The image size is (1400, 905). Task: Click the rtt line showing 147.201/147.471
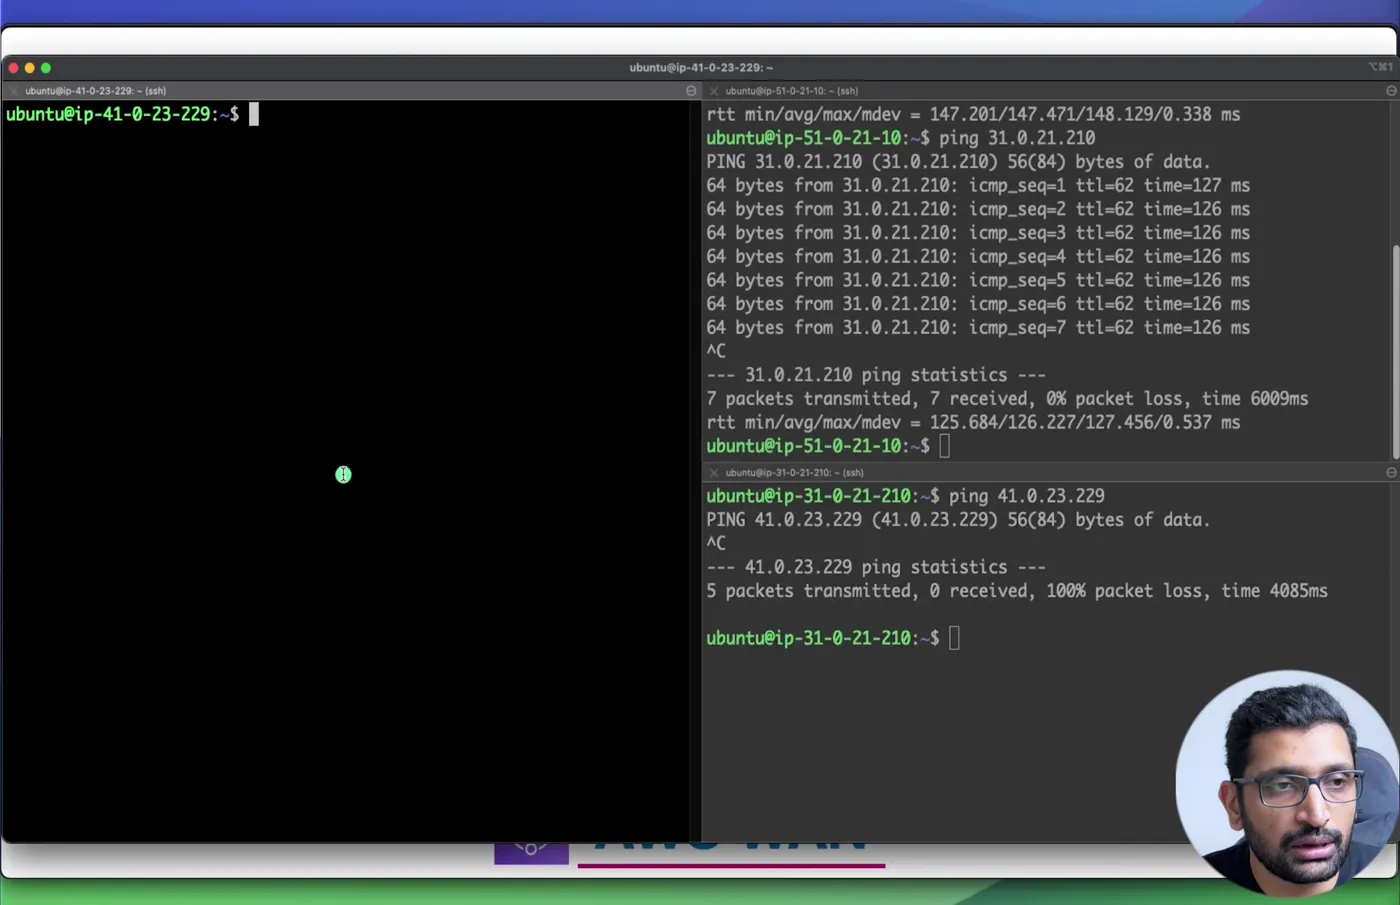tap(973, 115)
